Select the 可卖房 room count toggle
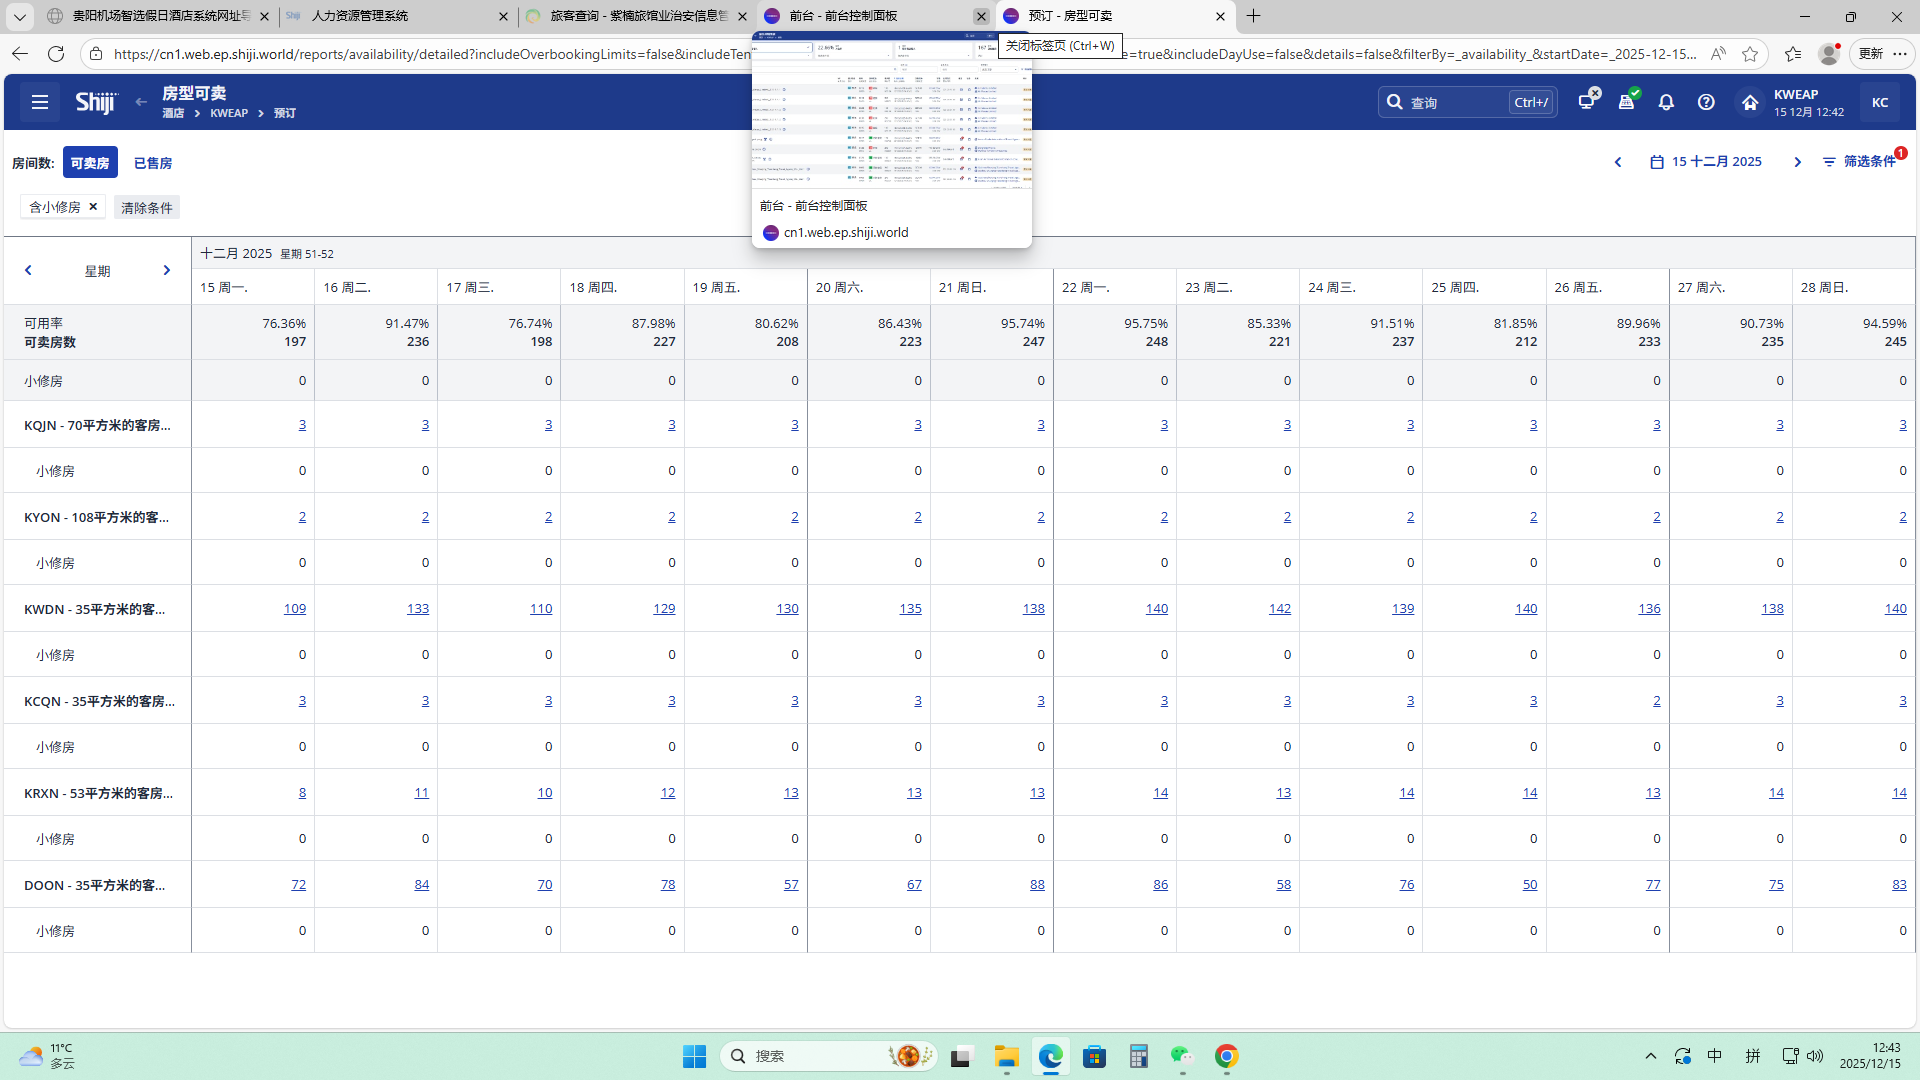Viewport: 1920px width, 1080px height. [90, 163]
